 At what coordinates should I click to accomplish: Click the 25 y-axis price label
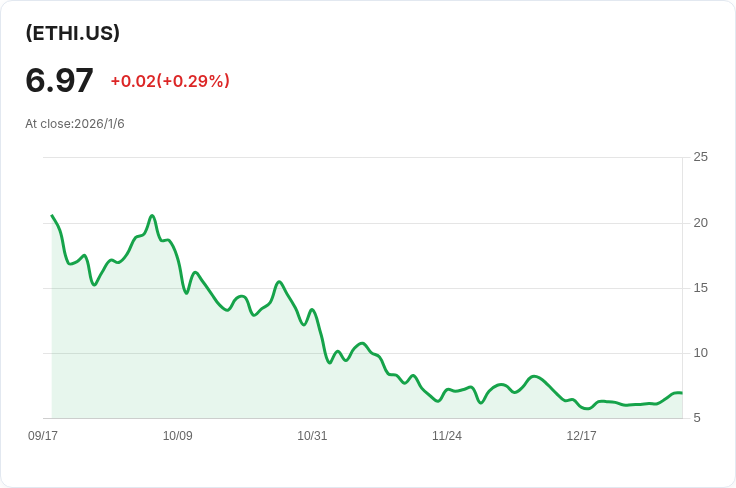click(700, 157)
